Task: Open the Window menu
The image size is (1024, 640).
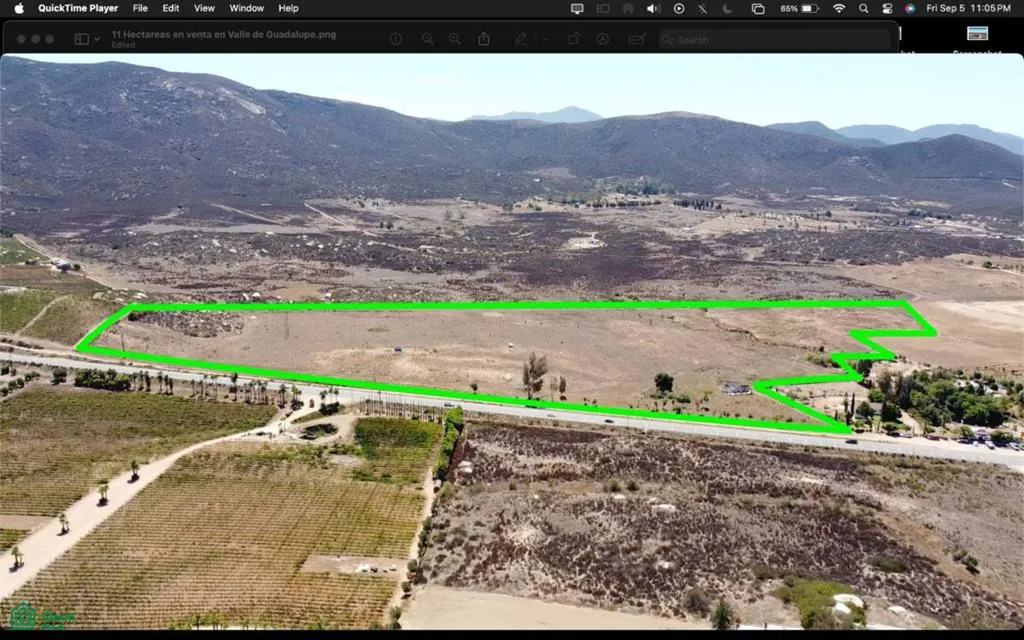Action: click(x=246, y=8)
